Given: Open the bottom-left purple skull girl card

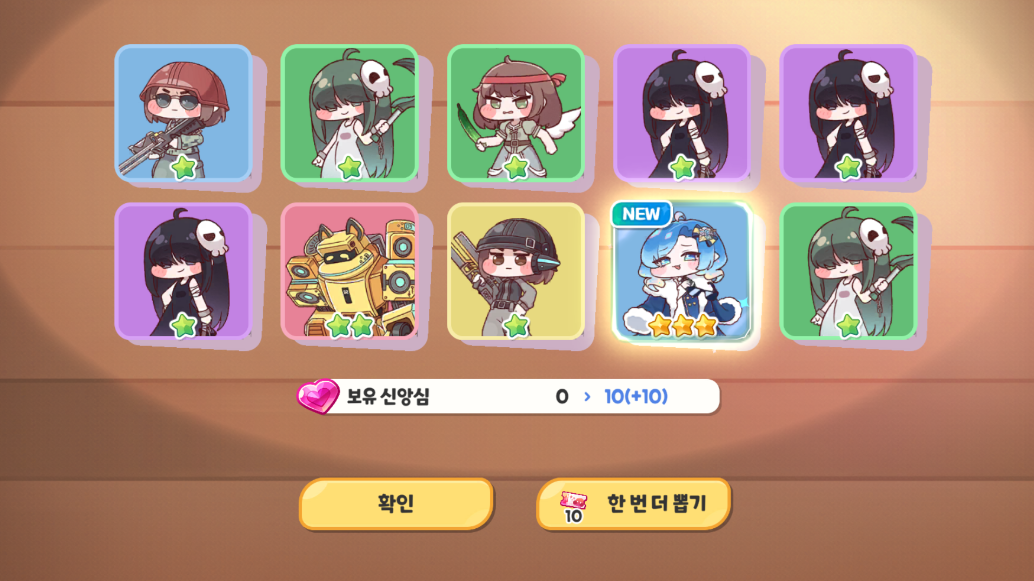Looking at the screenshot, I should click(x=183, y=271).
